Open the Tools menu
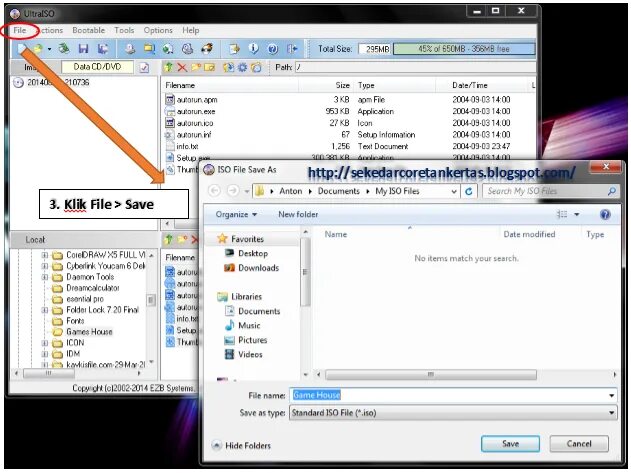The height and width of the screenshot is (473, 631). click(x=124, y=30)
